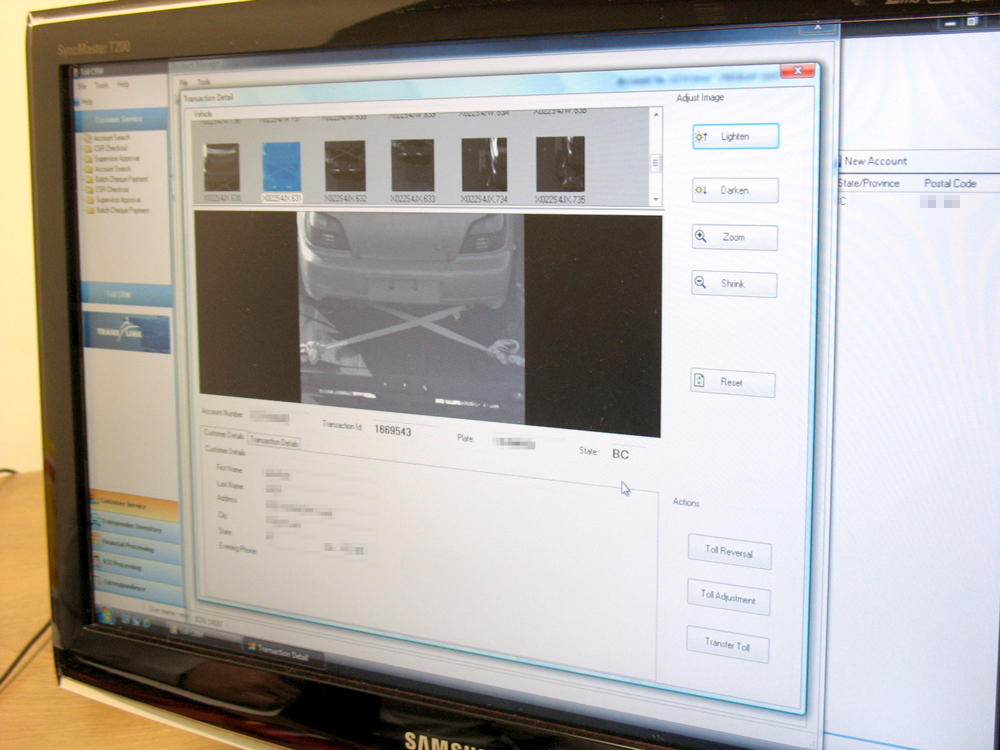Screen dimensions: 1000x750
Task: Open Correspondence in the navigation pane
Action: tap(136, 588)
